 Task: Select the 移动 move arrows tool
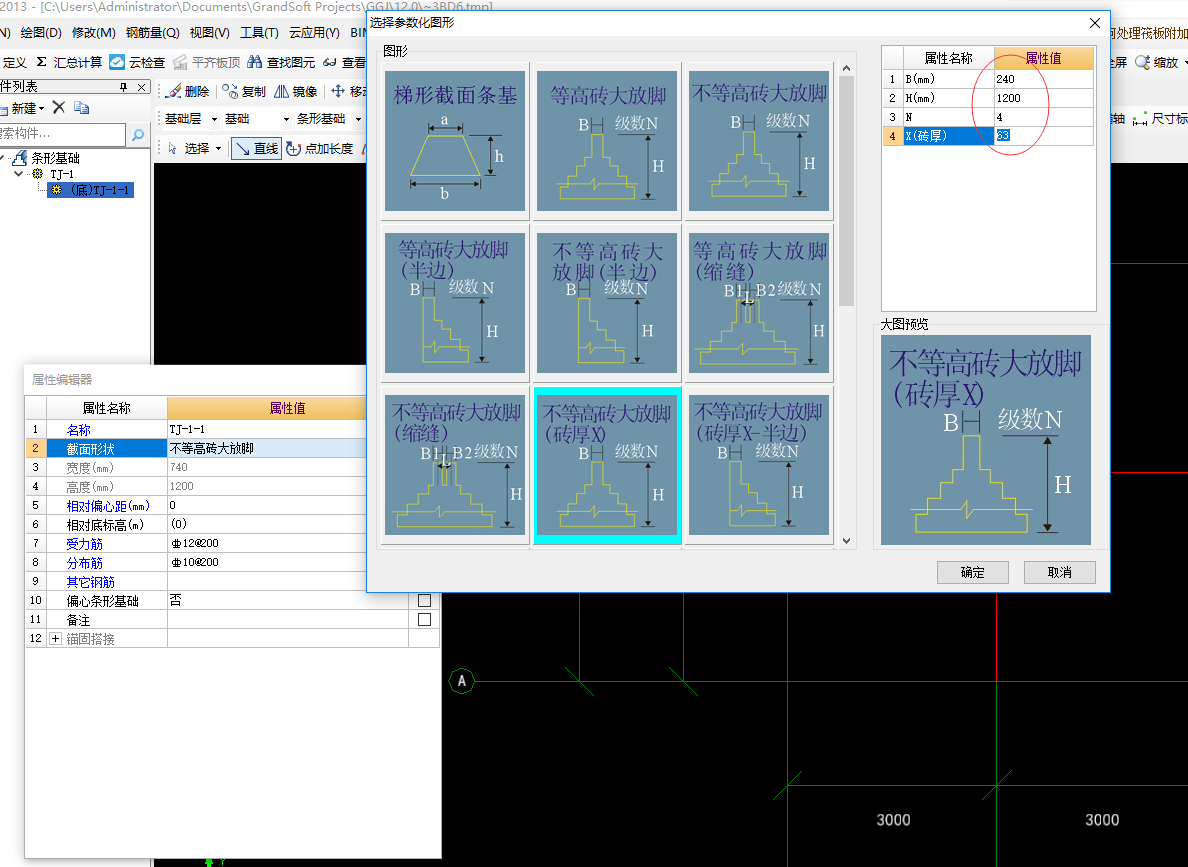pyautogui.click(x=338, y=92)
